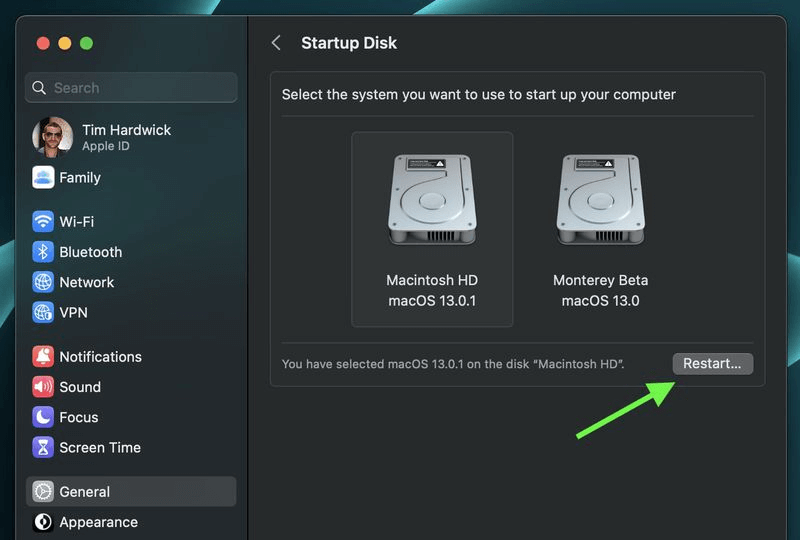Open Wi-Fi settings icon
This screenshot has width=800, height=540.
pyautogui.click(x=43, y=222)
